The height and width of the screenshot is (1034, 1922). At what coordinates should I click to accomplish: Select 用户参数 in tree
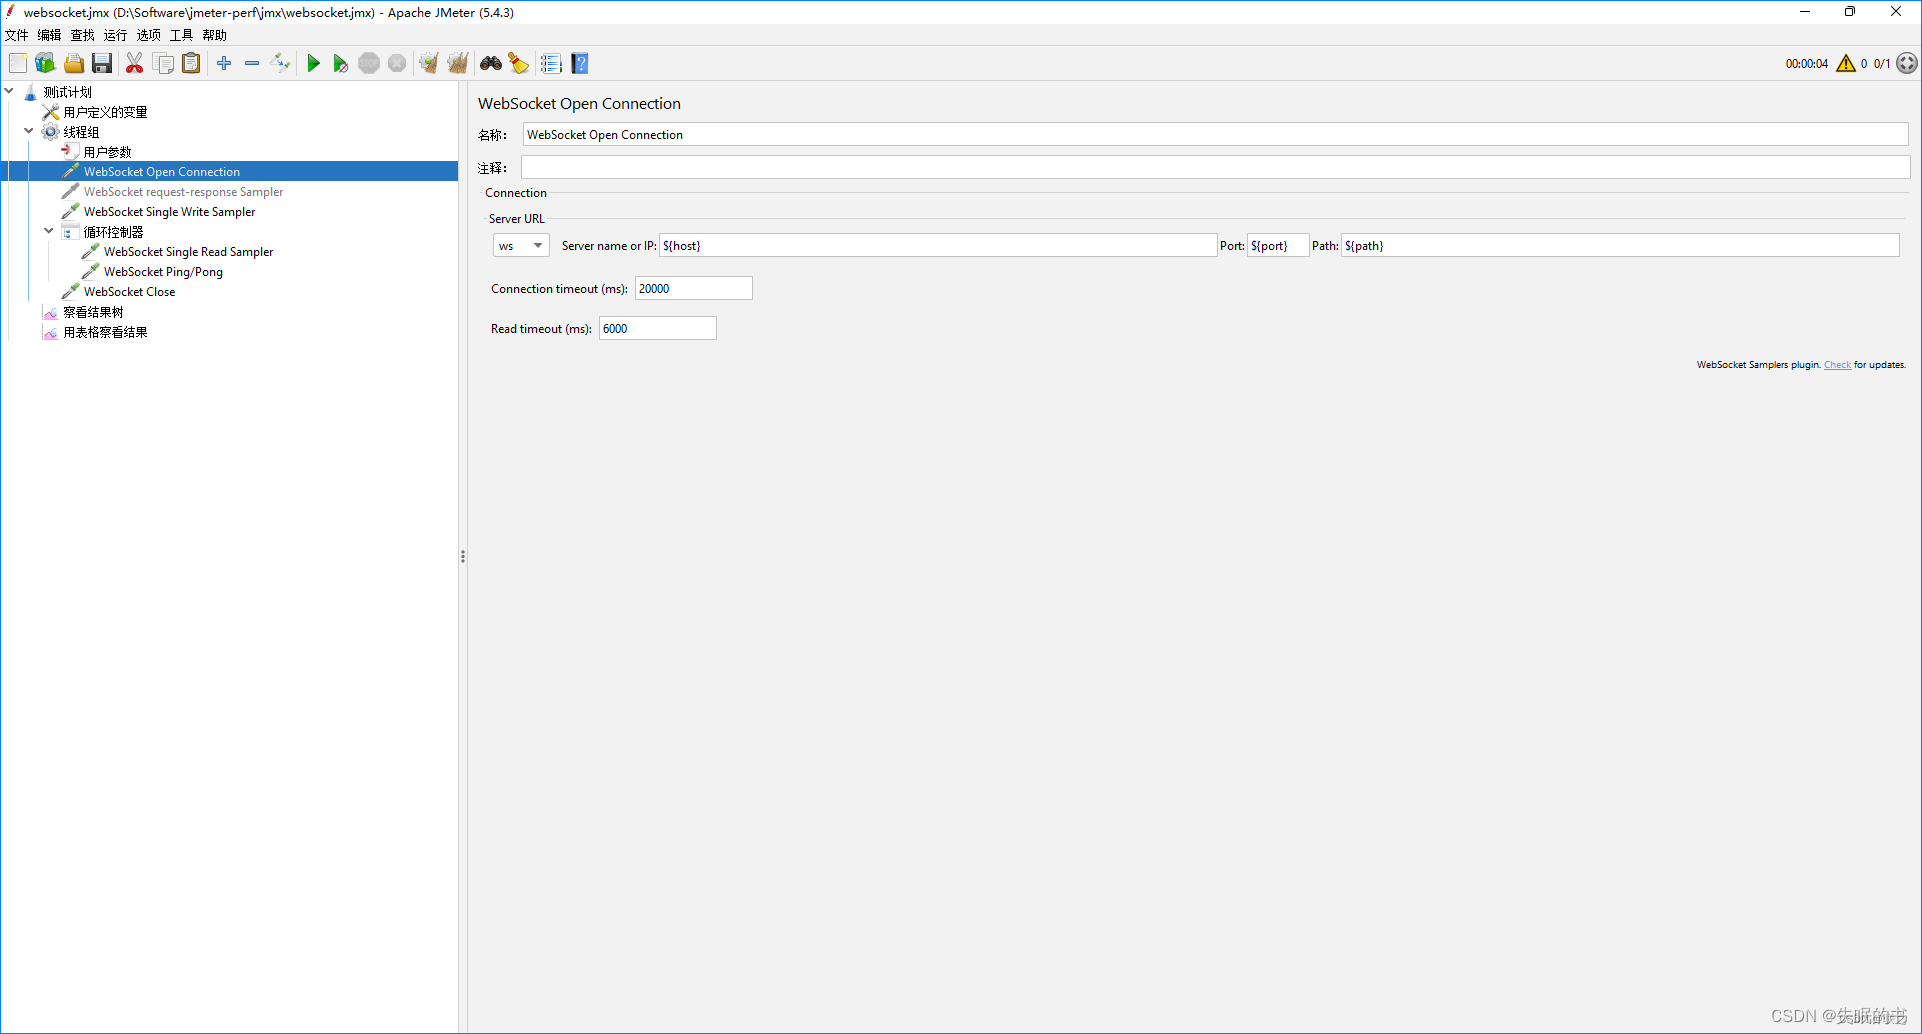[x=107, y=152]
